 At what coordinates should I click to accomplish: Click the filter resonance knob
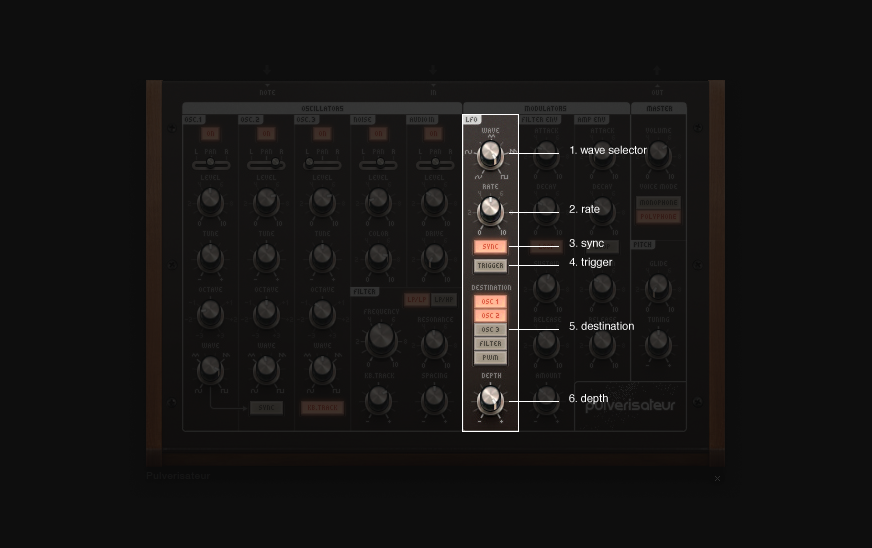pos(434,343)
